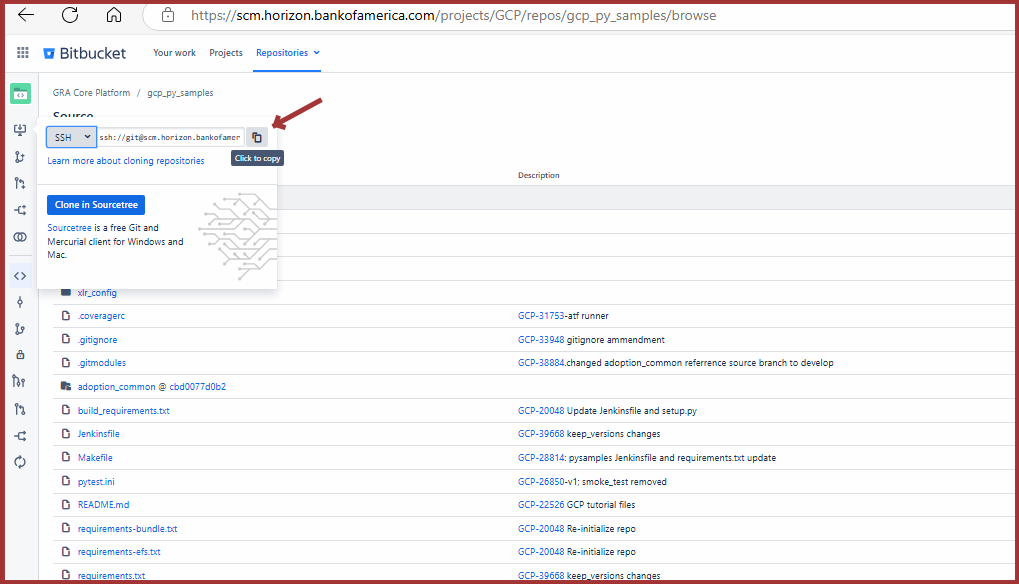Open Learn more about cloning repositories link
The height and width of the screenshot is (584, 1019).
(125, 160)
